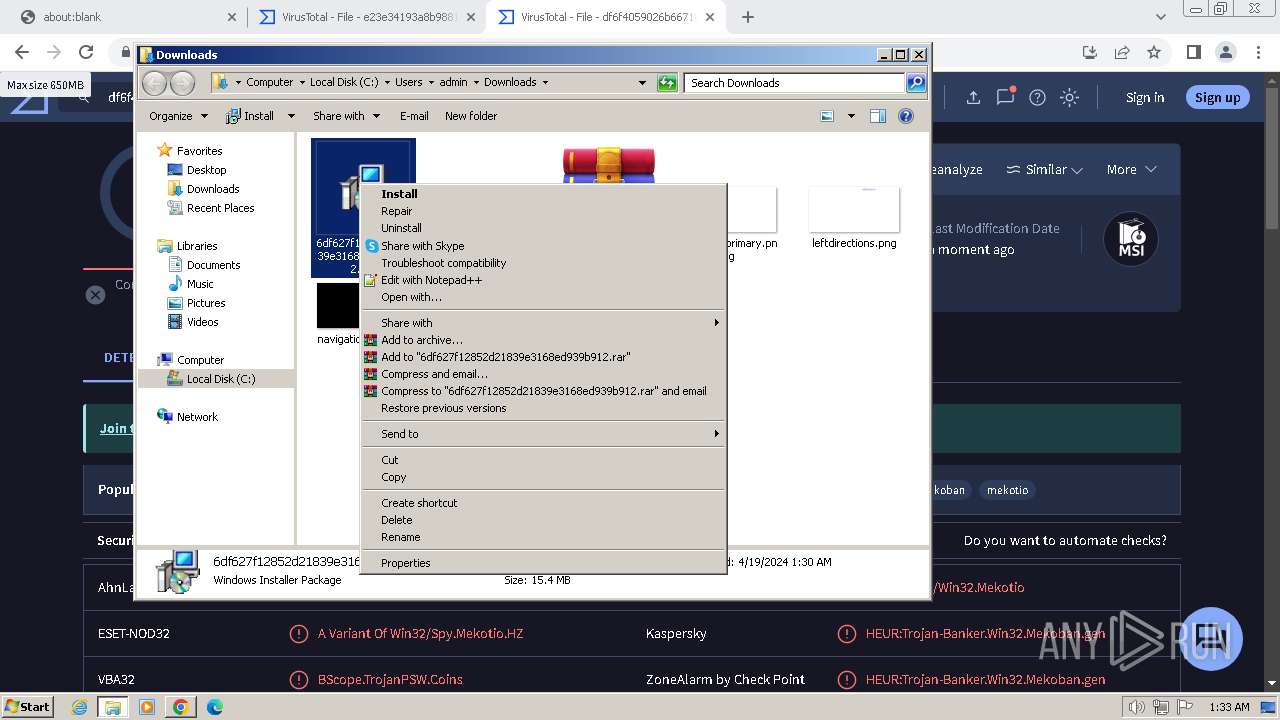Click the Start button

click(28, 706)
